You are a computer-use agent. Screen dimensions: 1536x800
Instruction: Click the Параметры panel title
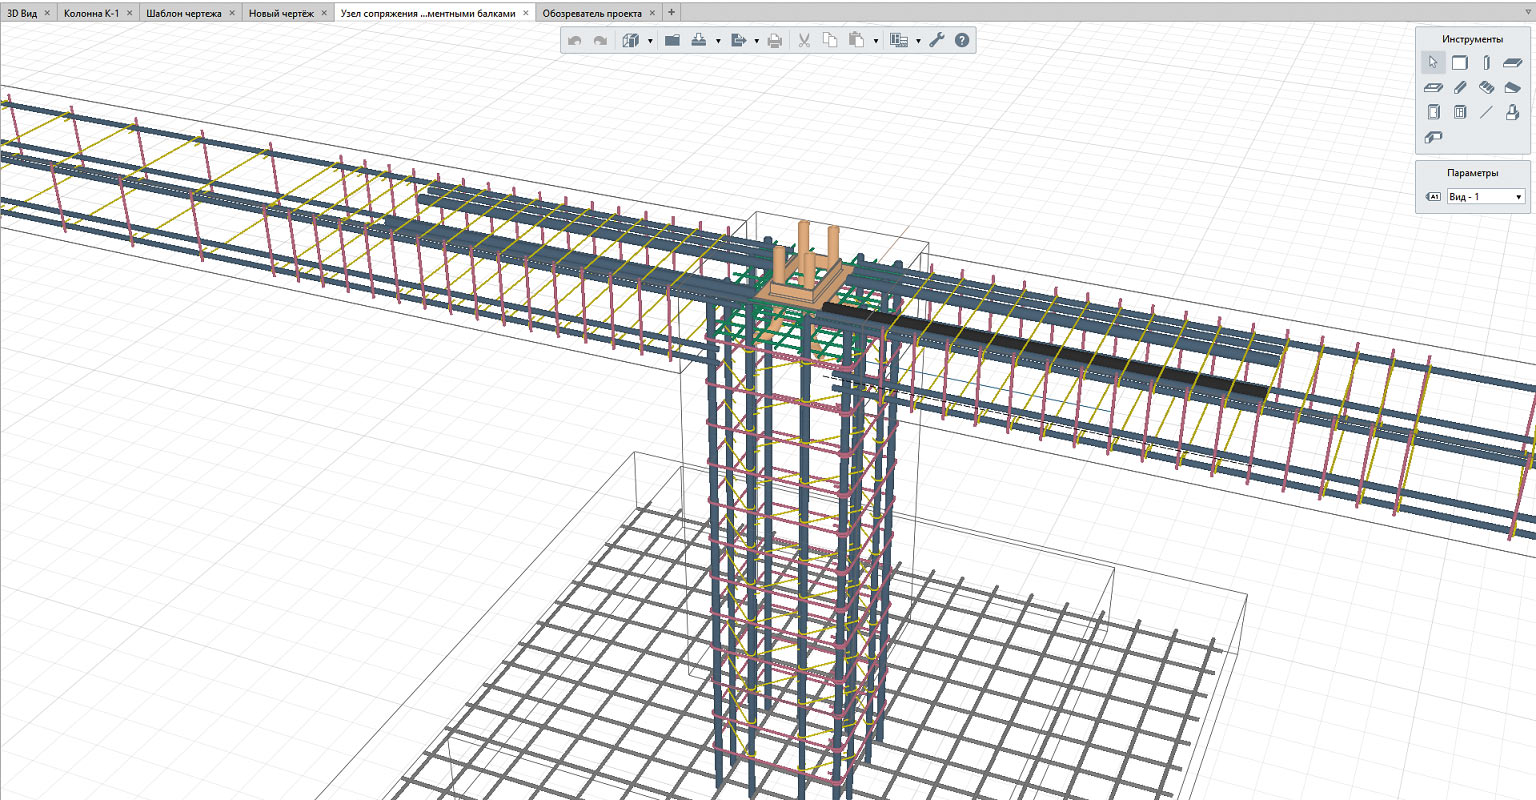1472,173
